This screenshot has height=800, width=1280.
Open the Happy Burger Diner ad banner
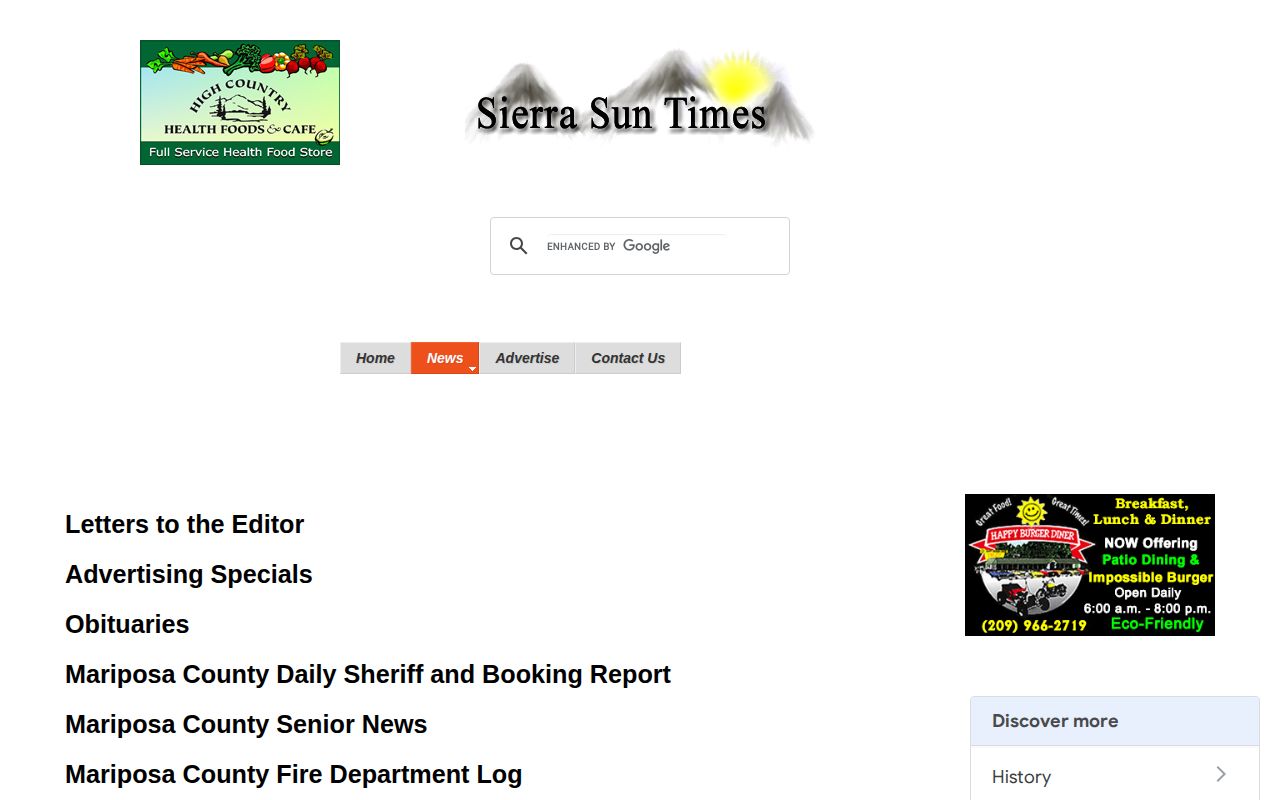(x=1090, y=565)
